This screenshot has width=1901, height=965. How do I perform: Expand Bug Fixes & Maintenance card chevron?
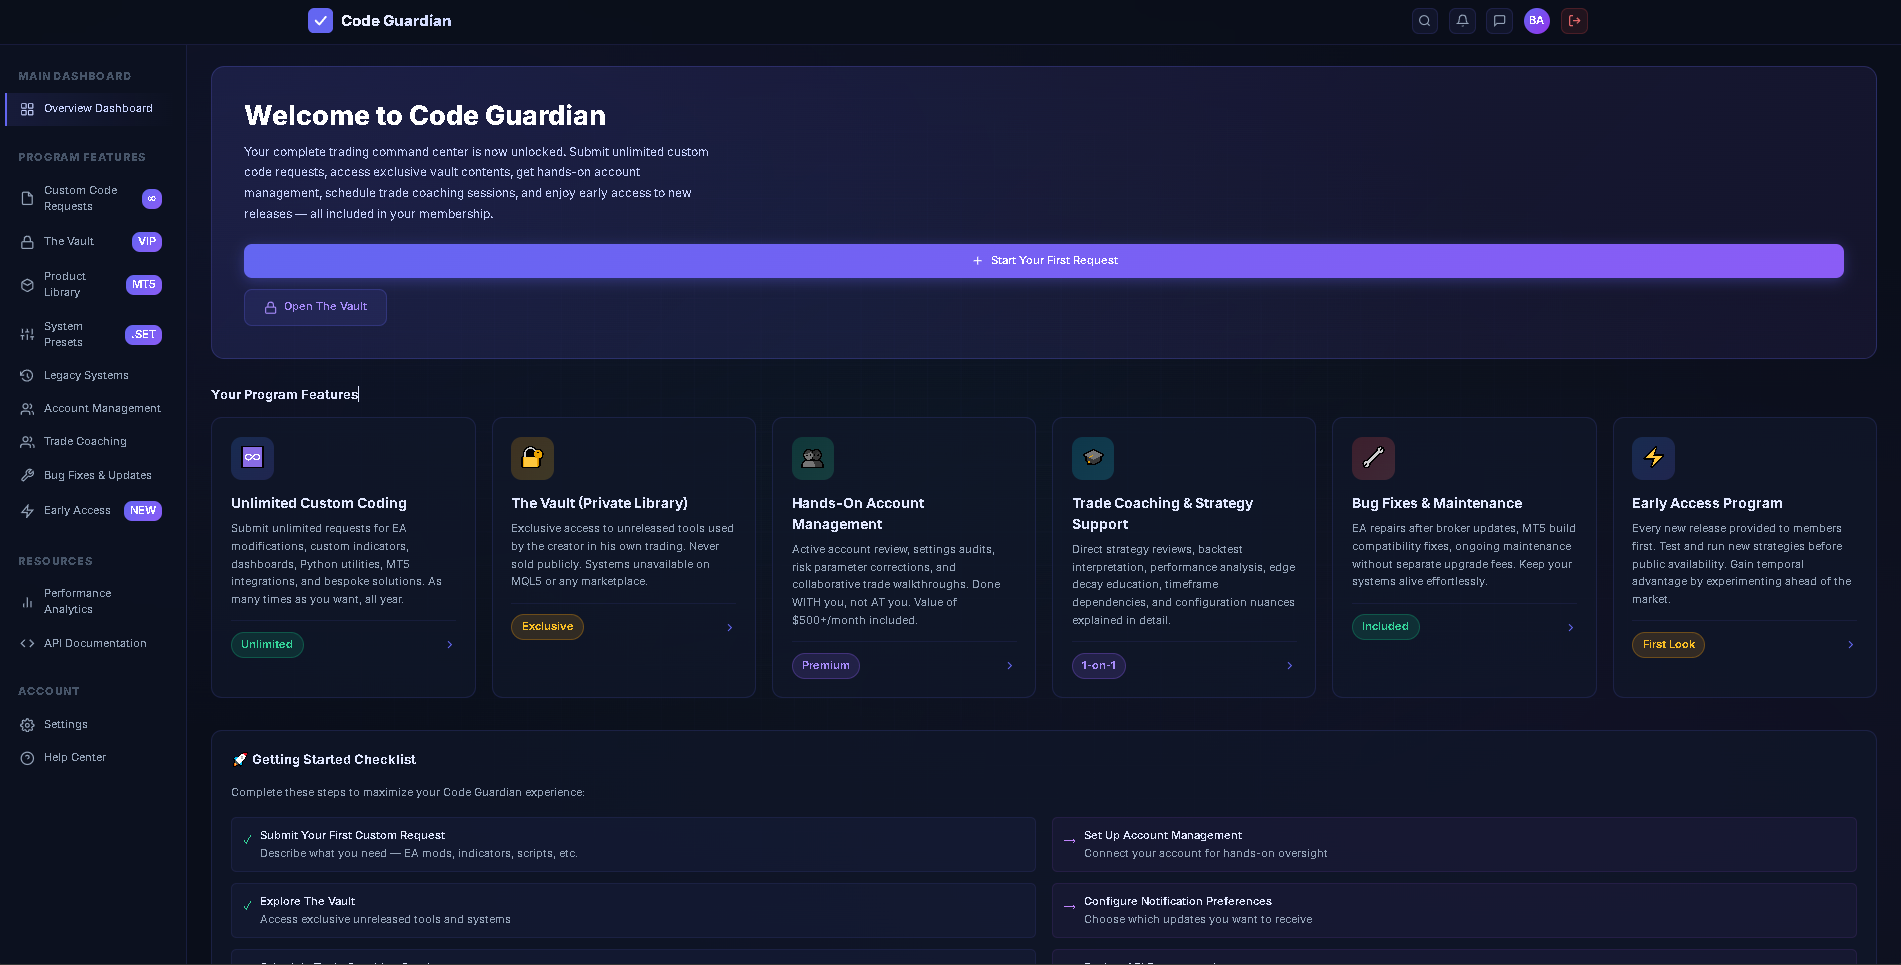pos(1571,628)
